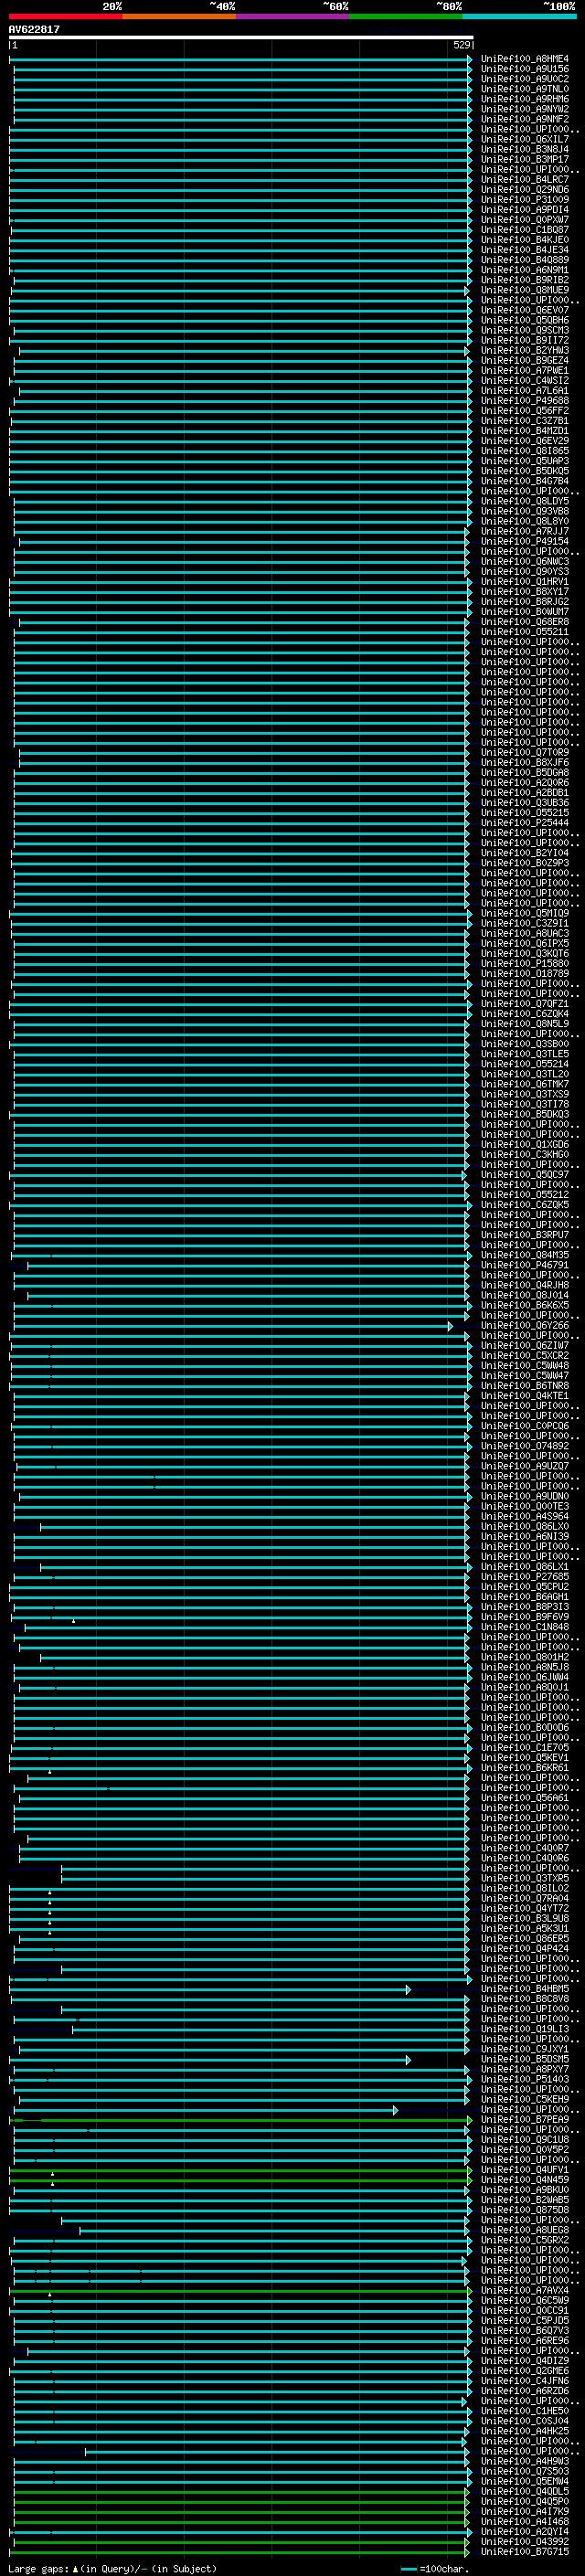Open hit UniRef100_Q6XIL7
Screen dimensions: 585x2576
pos(524,139)
